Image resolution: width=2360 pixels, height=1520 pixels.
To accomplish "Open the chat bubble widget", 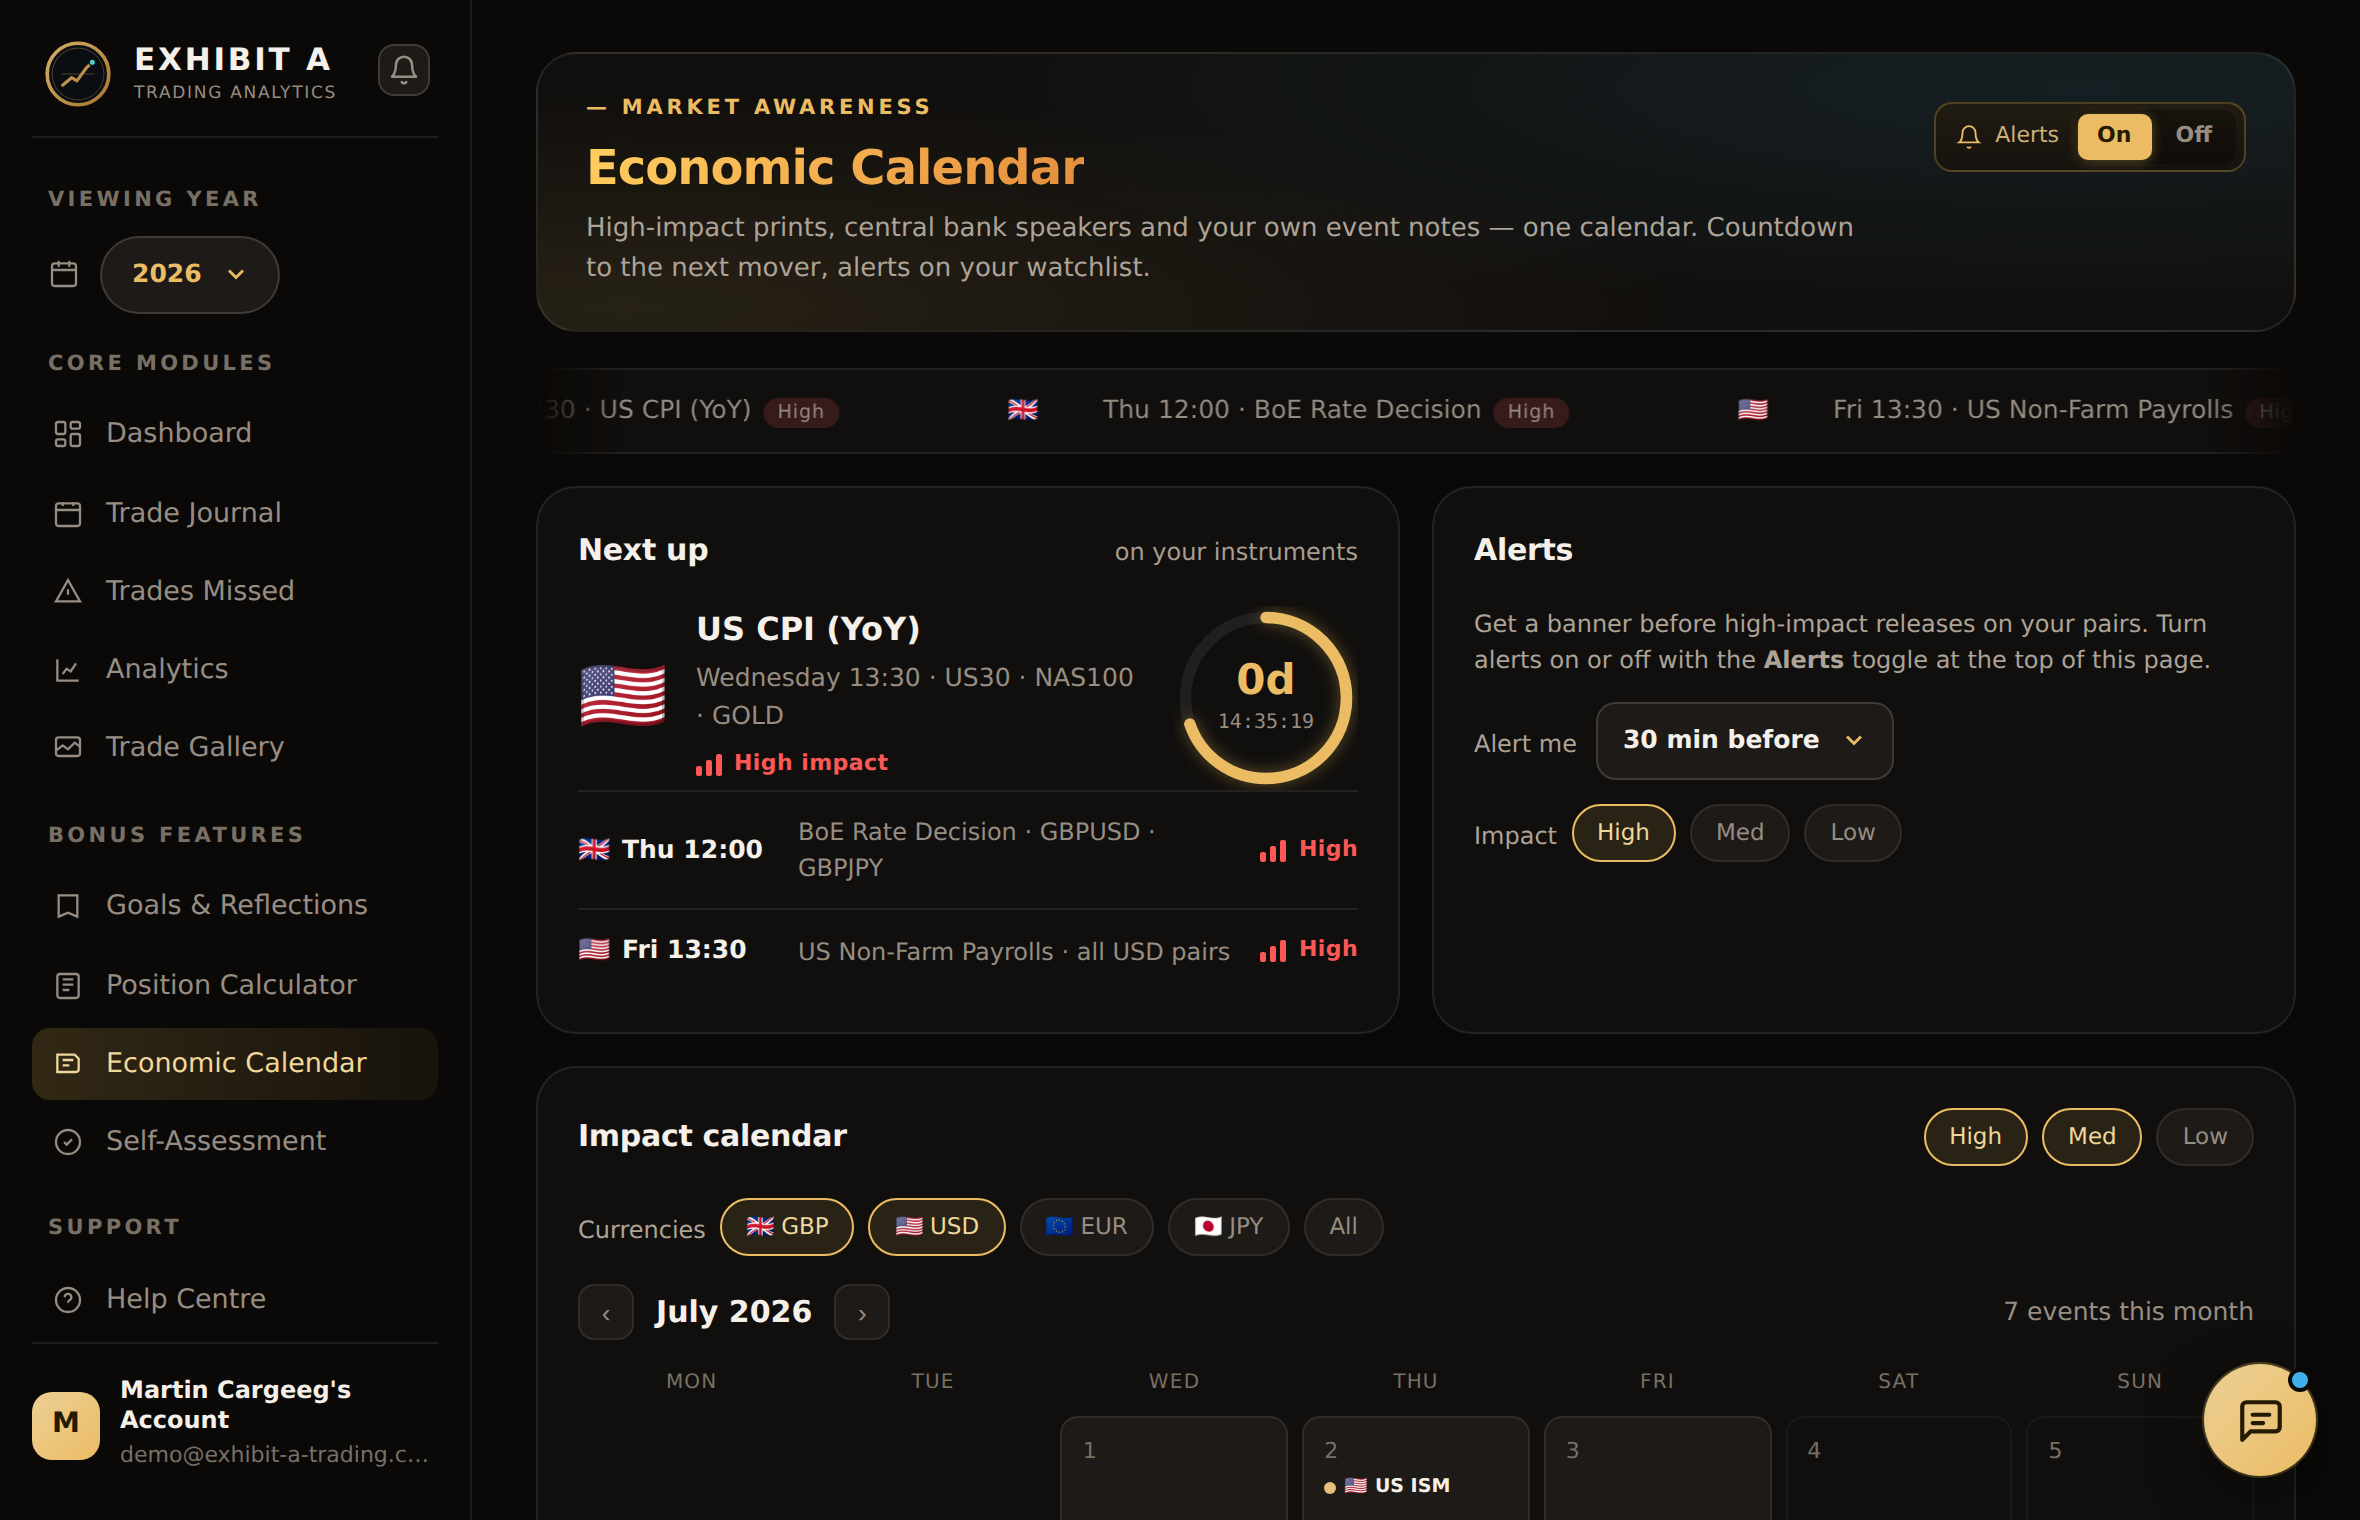I will (2259, 1420).
